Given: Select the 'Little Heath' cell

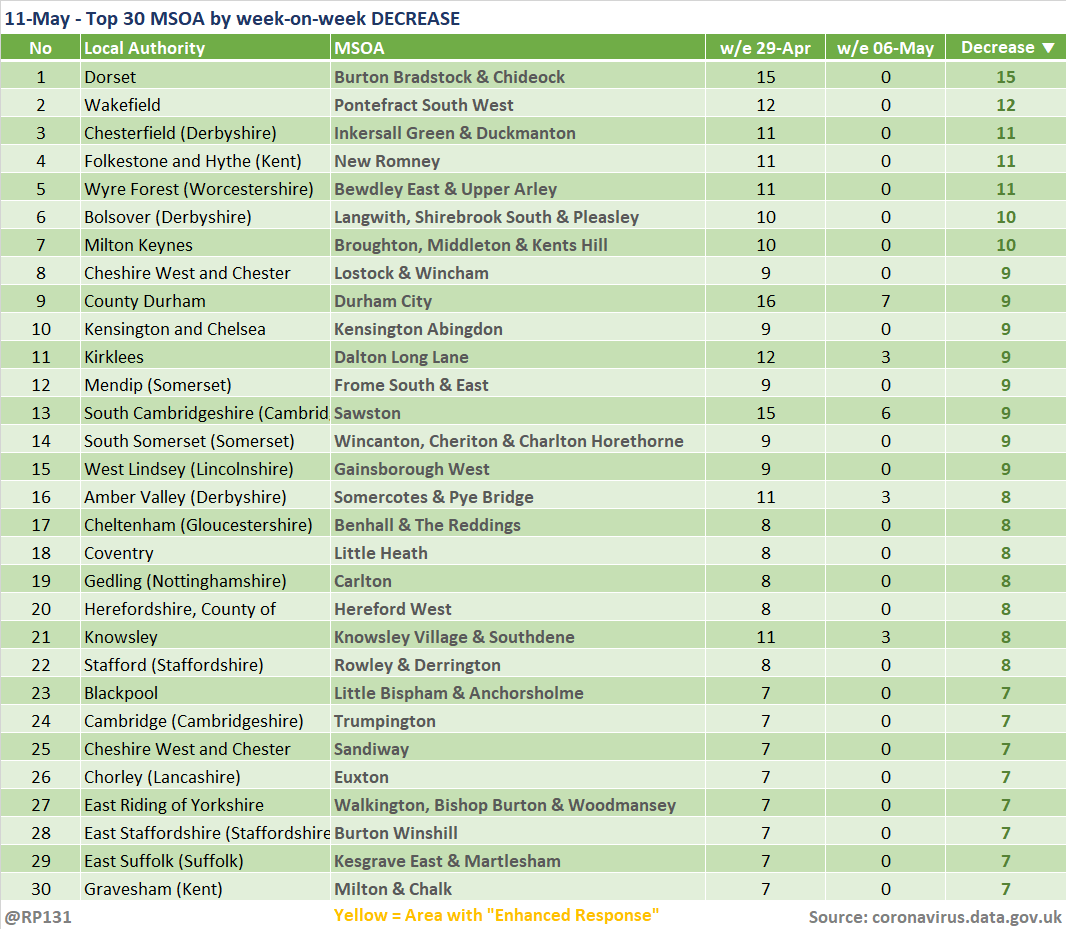Looking at the screenshot, I should [517, 553].
